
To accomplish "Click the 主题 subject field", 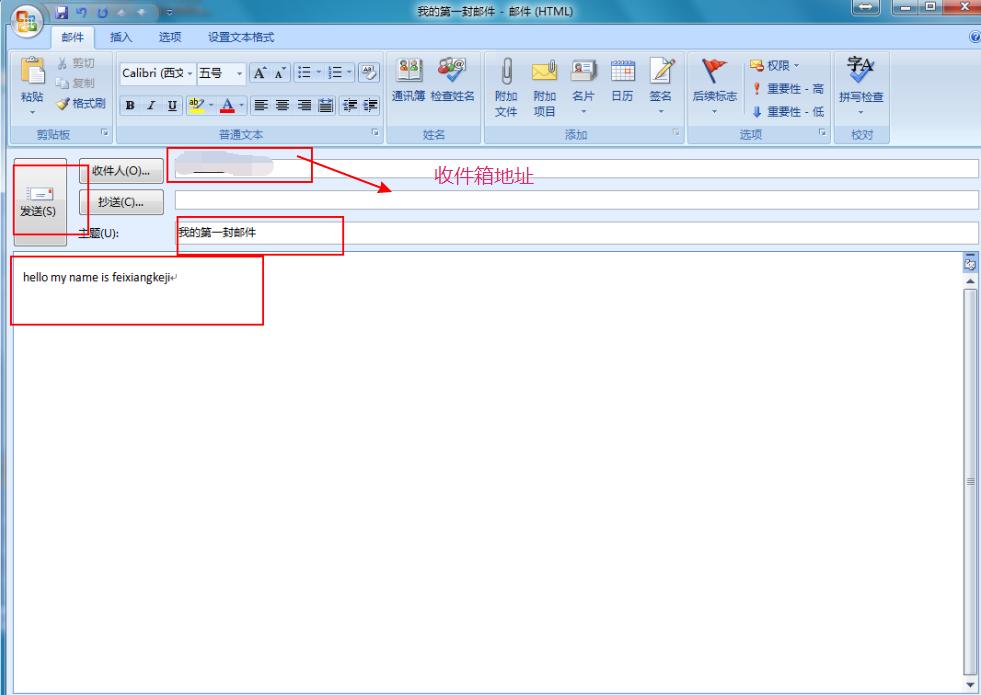I will [x=576, y=233].
